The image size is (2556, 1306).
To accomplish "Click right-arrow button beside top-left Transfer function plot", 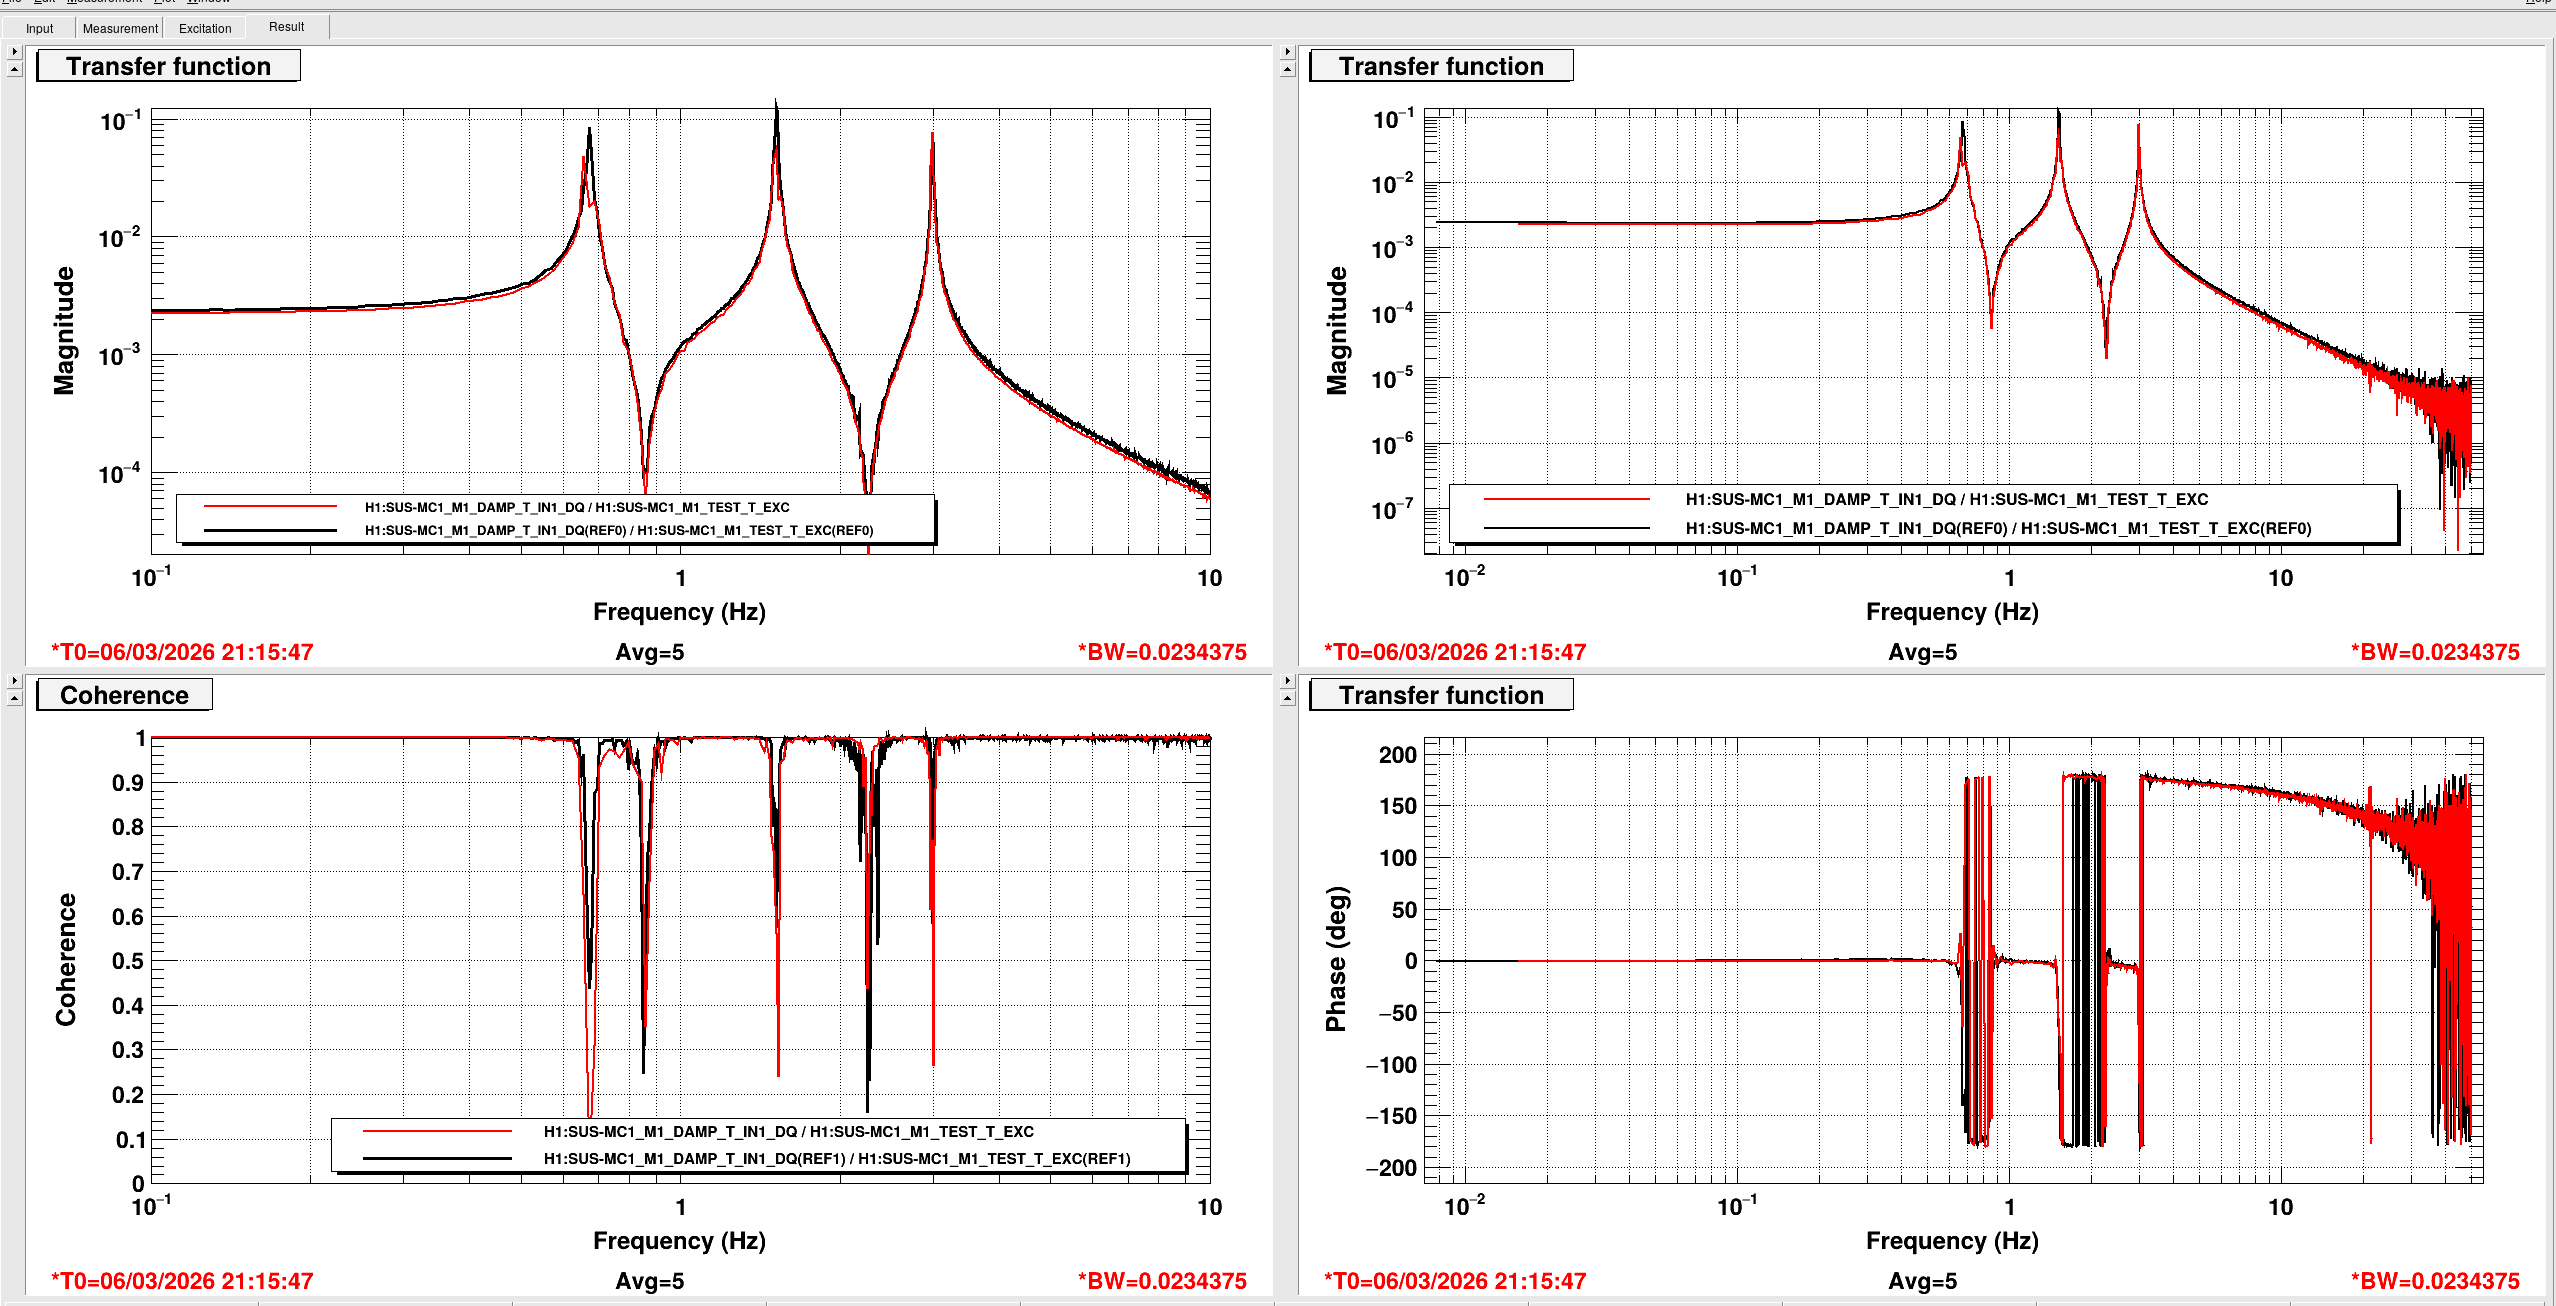I will pyautogui.click(x=14, y=51).
